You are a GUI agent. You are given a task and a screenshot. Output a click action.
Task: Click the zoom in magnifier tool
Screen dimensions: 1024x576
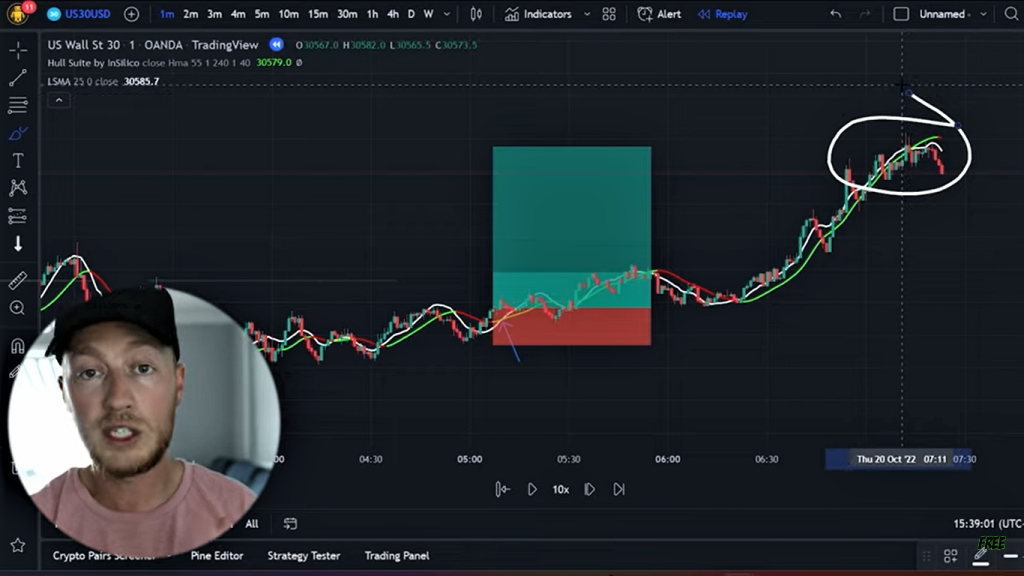[18, 308]
